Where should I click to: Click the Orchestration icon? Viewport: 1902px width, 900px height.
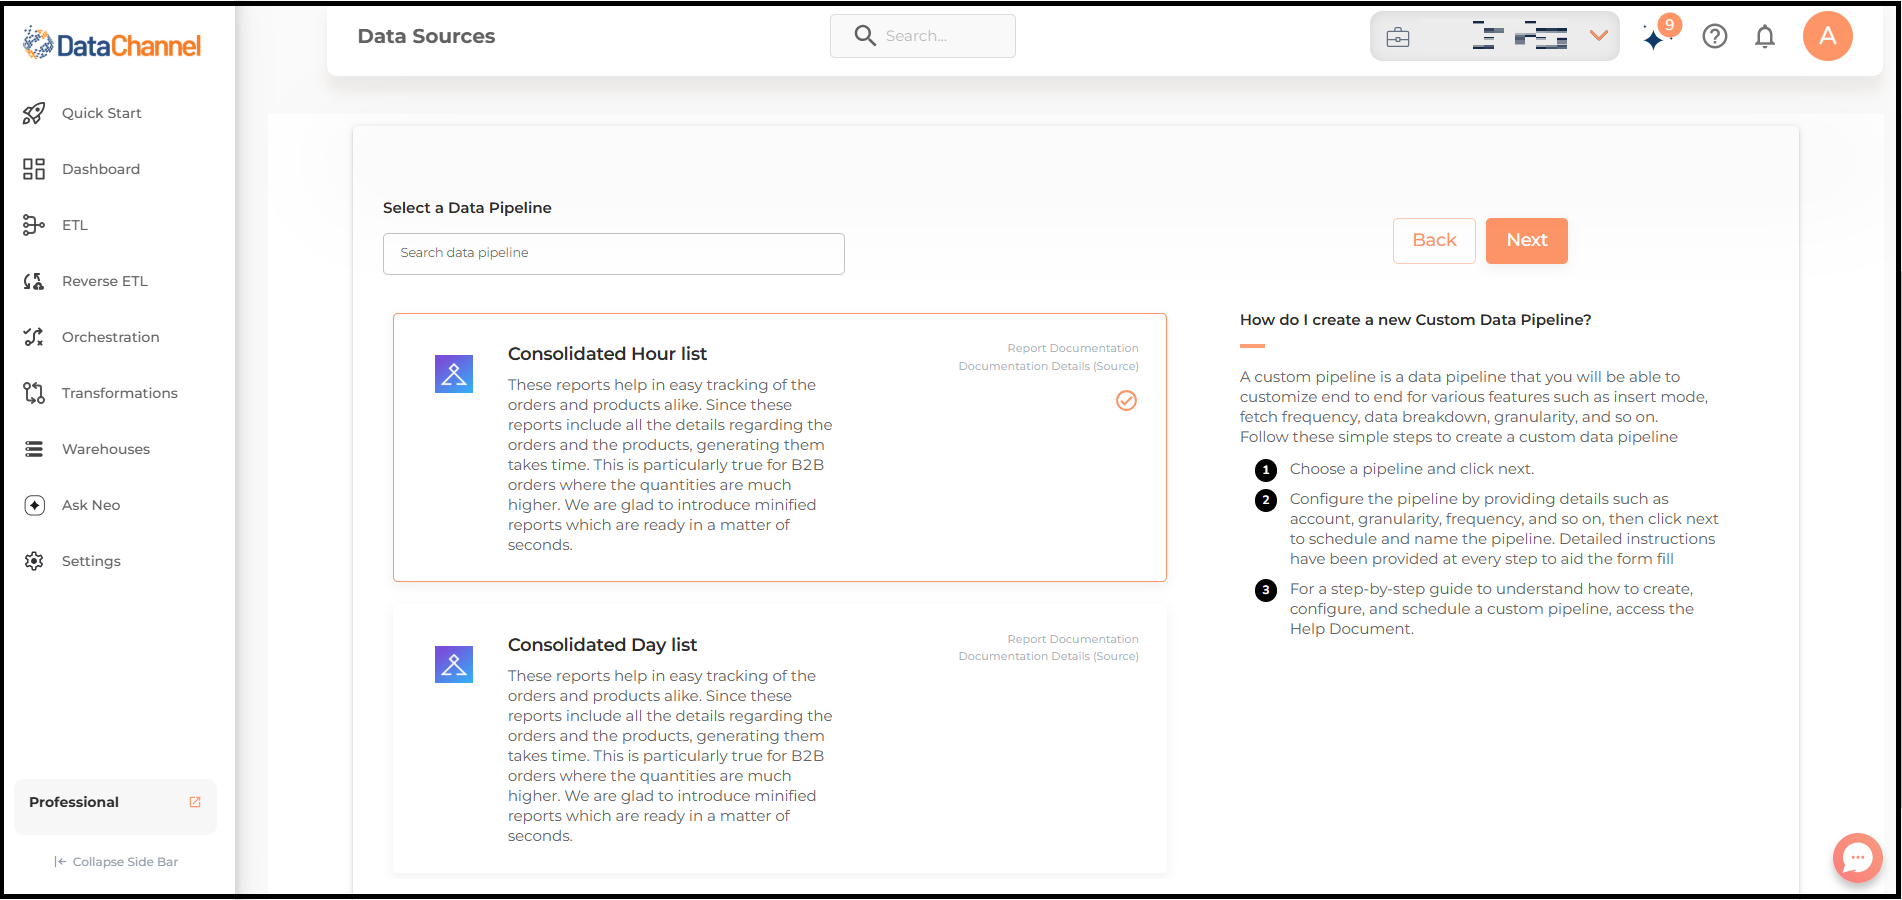click(34, 337)
